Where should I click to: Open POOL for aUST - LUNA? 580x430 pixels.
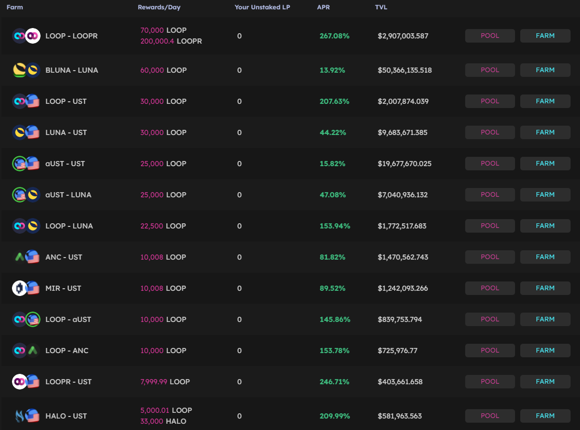[490, 195]
